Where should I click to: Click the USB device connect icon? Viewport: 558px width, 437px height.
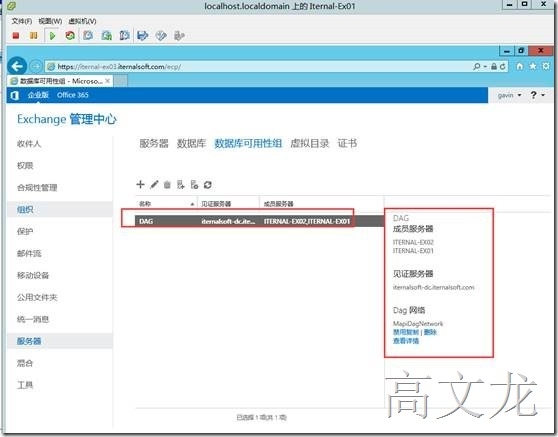[179, 36]
